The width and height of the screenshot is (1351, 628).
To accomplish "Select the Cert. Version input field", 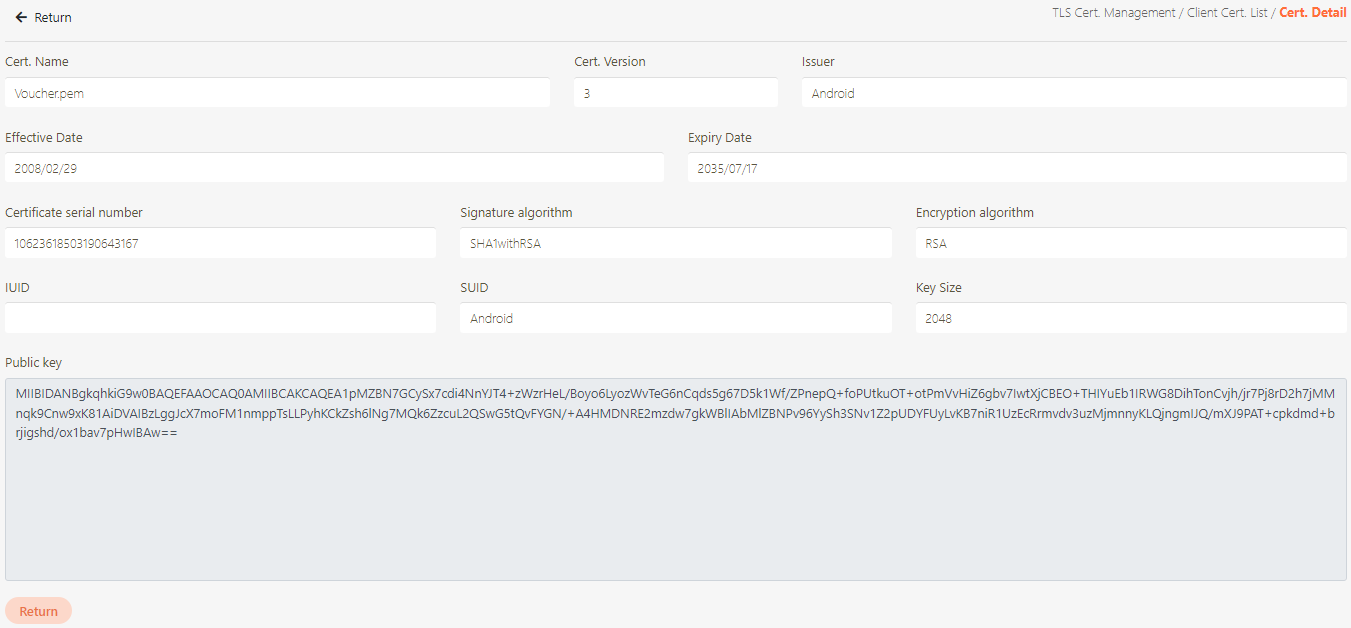I will [x=675, y=93].
